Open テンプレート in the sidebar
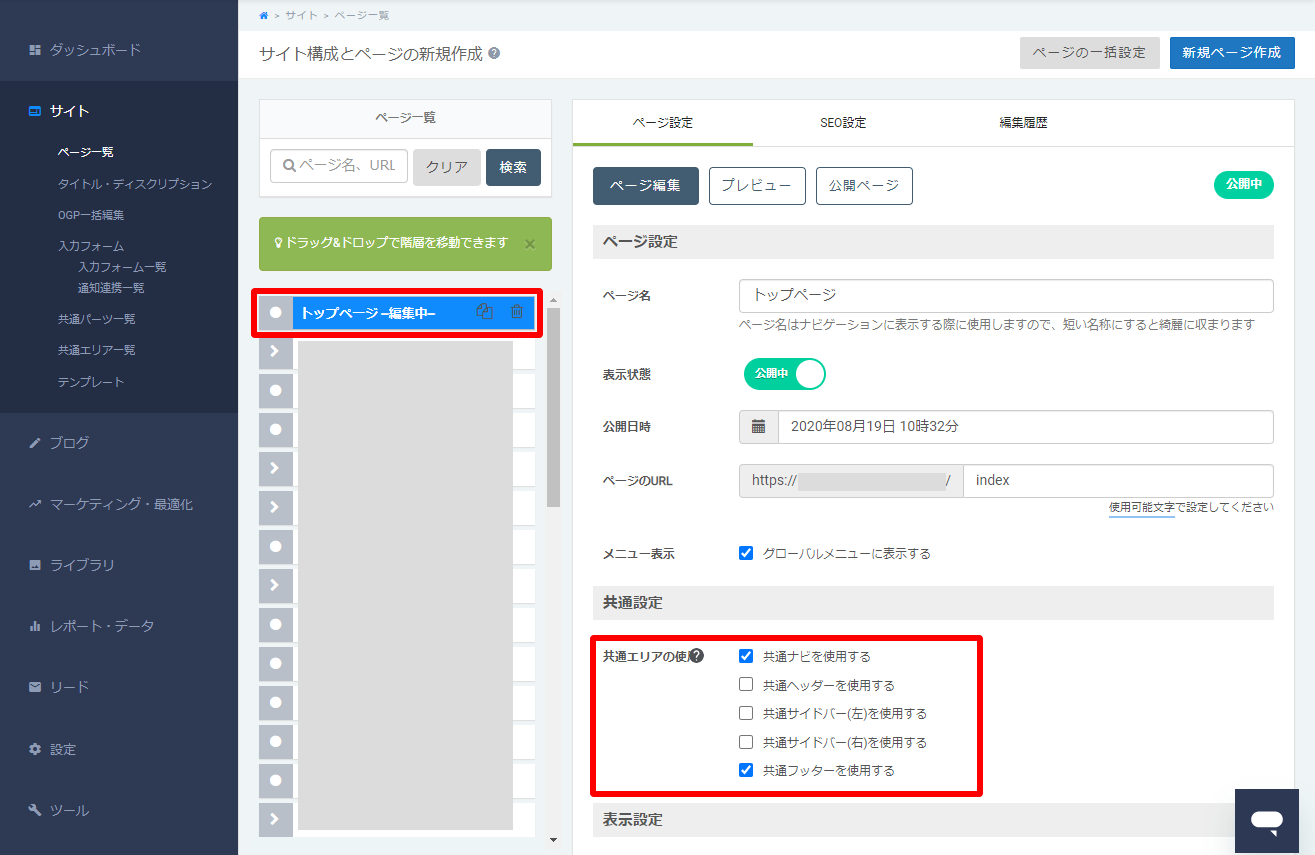Image resolution: width=1315 pixels, height=855 pixels. point(91,382)
